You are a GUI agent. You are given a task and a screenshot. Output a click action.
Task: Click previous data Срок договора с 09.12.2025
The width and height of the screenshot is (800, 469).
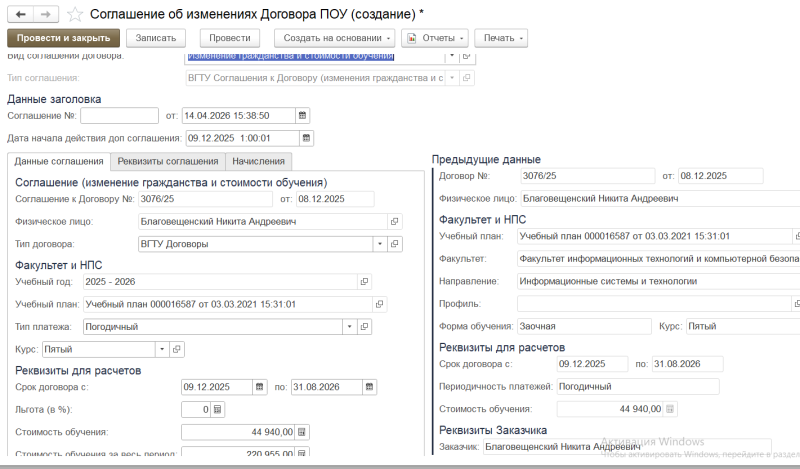click(592, 364)
